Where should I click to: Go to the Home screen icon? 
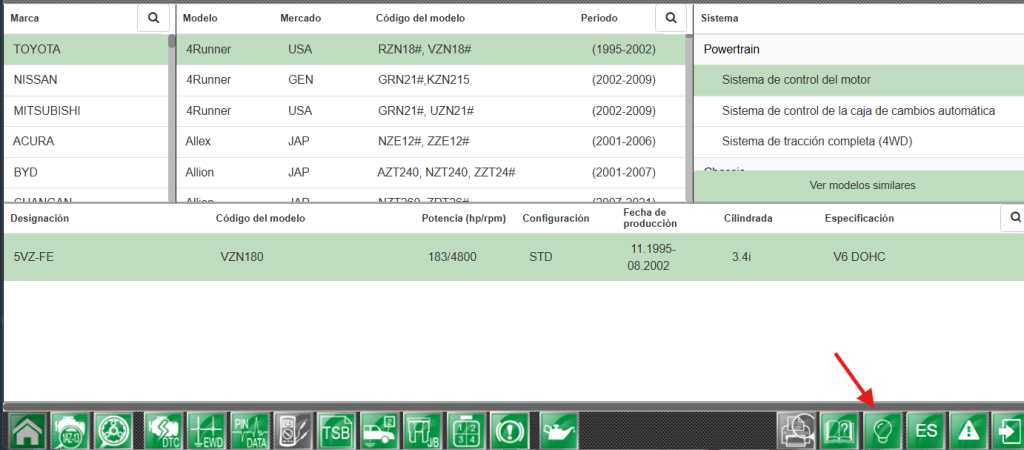30,430
